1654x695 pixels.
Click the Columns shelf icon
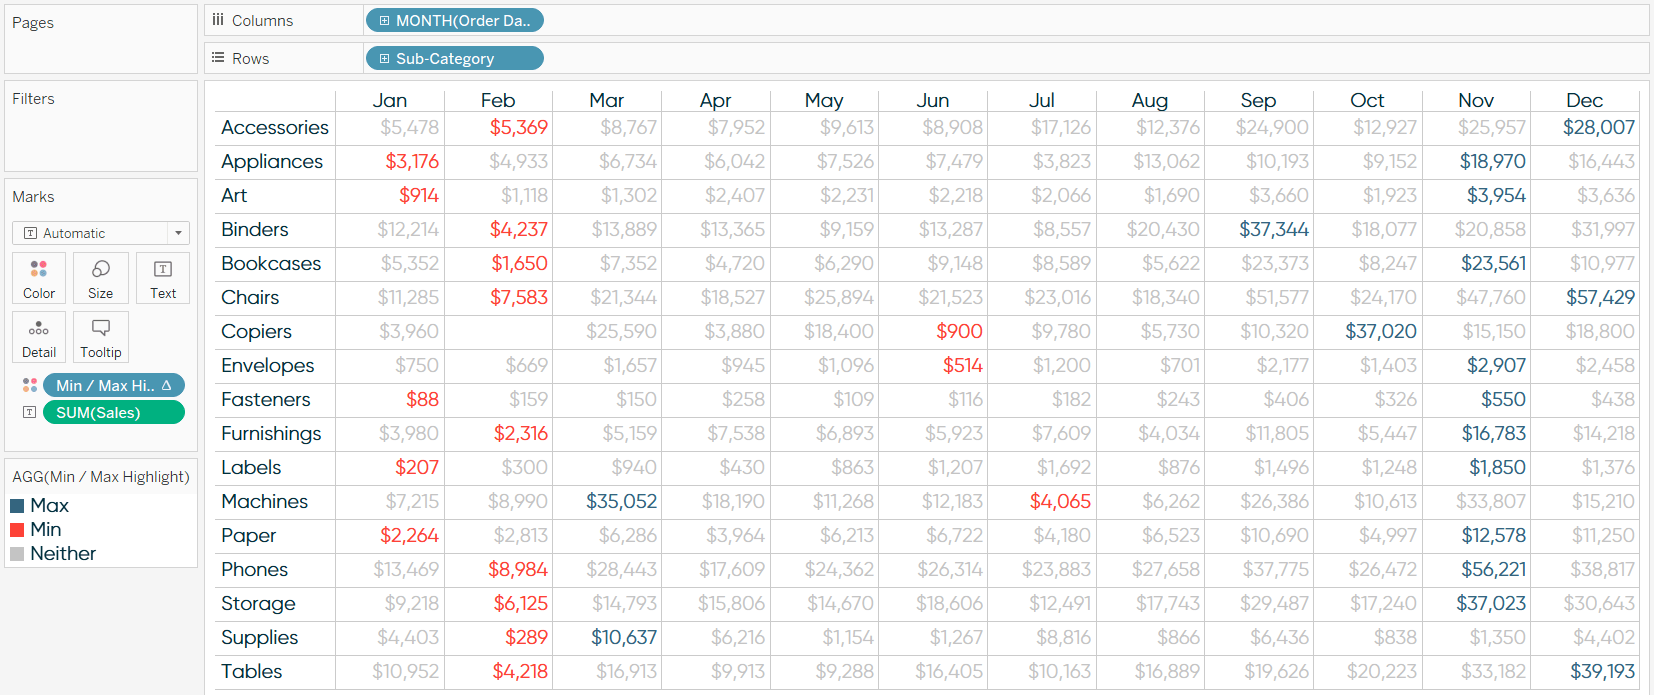click(x=218, y=20)
